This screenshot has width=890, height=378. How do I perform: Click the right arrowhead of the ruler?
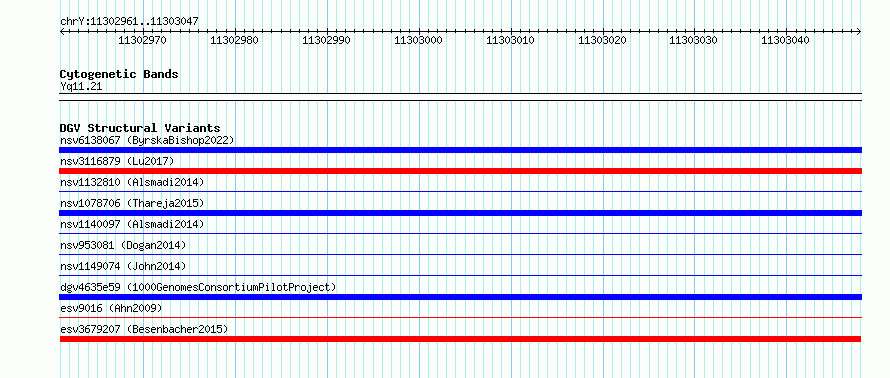(x=859, y=31)
